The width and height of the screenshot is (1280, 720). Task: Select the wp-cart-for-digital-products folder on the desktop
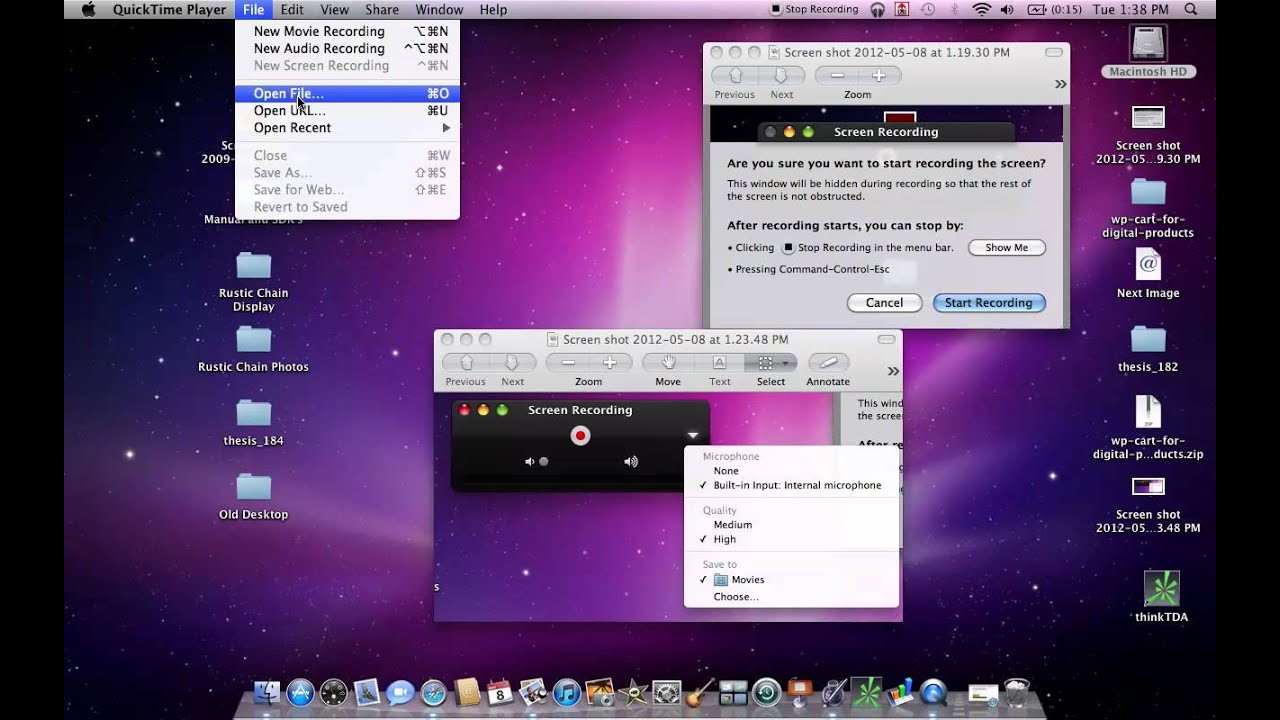[x=1148, y=191]
